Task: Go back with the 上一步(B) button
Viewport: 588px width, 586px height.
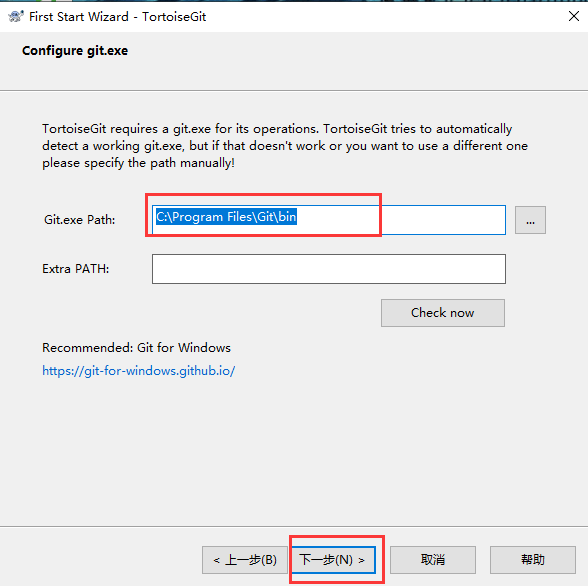Action: 244,560
